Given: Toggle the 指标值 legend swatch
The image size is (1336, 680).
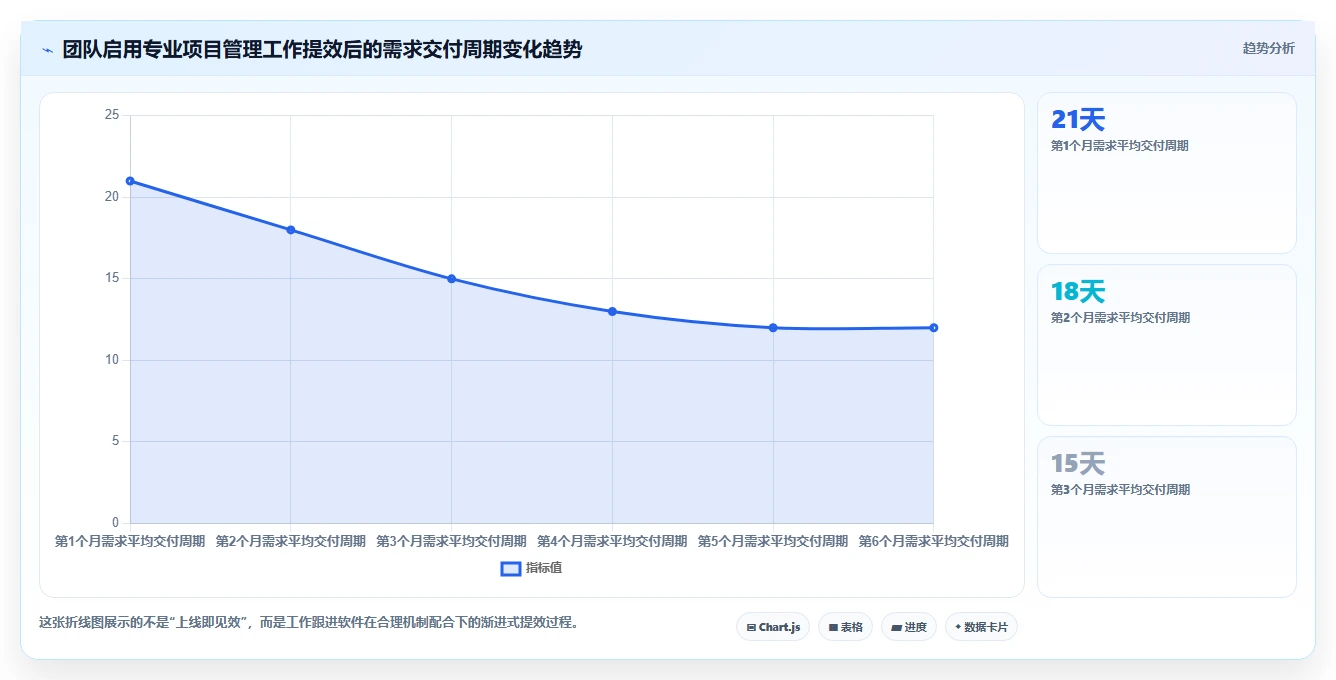Looking at the screenshot, I should (x=510, y=568).
